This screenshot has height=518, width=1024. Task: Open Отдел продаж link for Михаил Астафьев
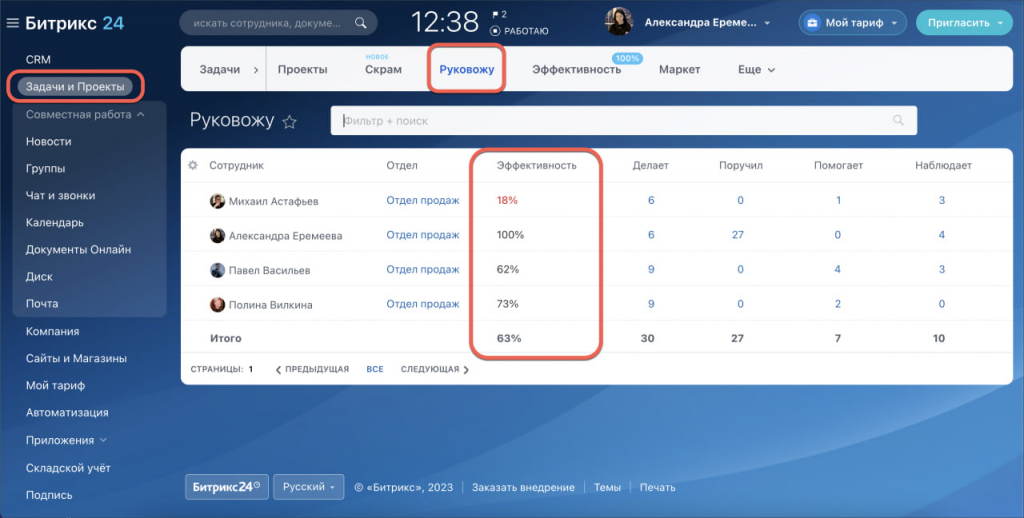tap(423, 201)
